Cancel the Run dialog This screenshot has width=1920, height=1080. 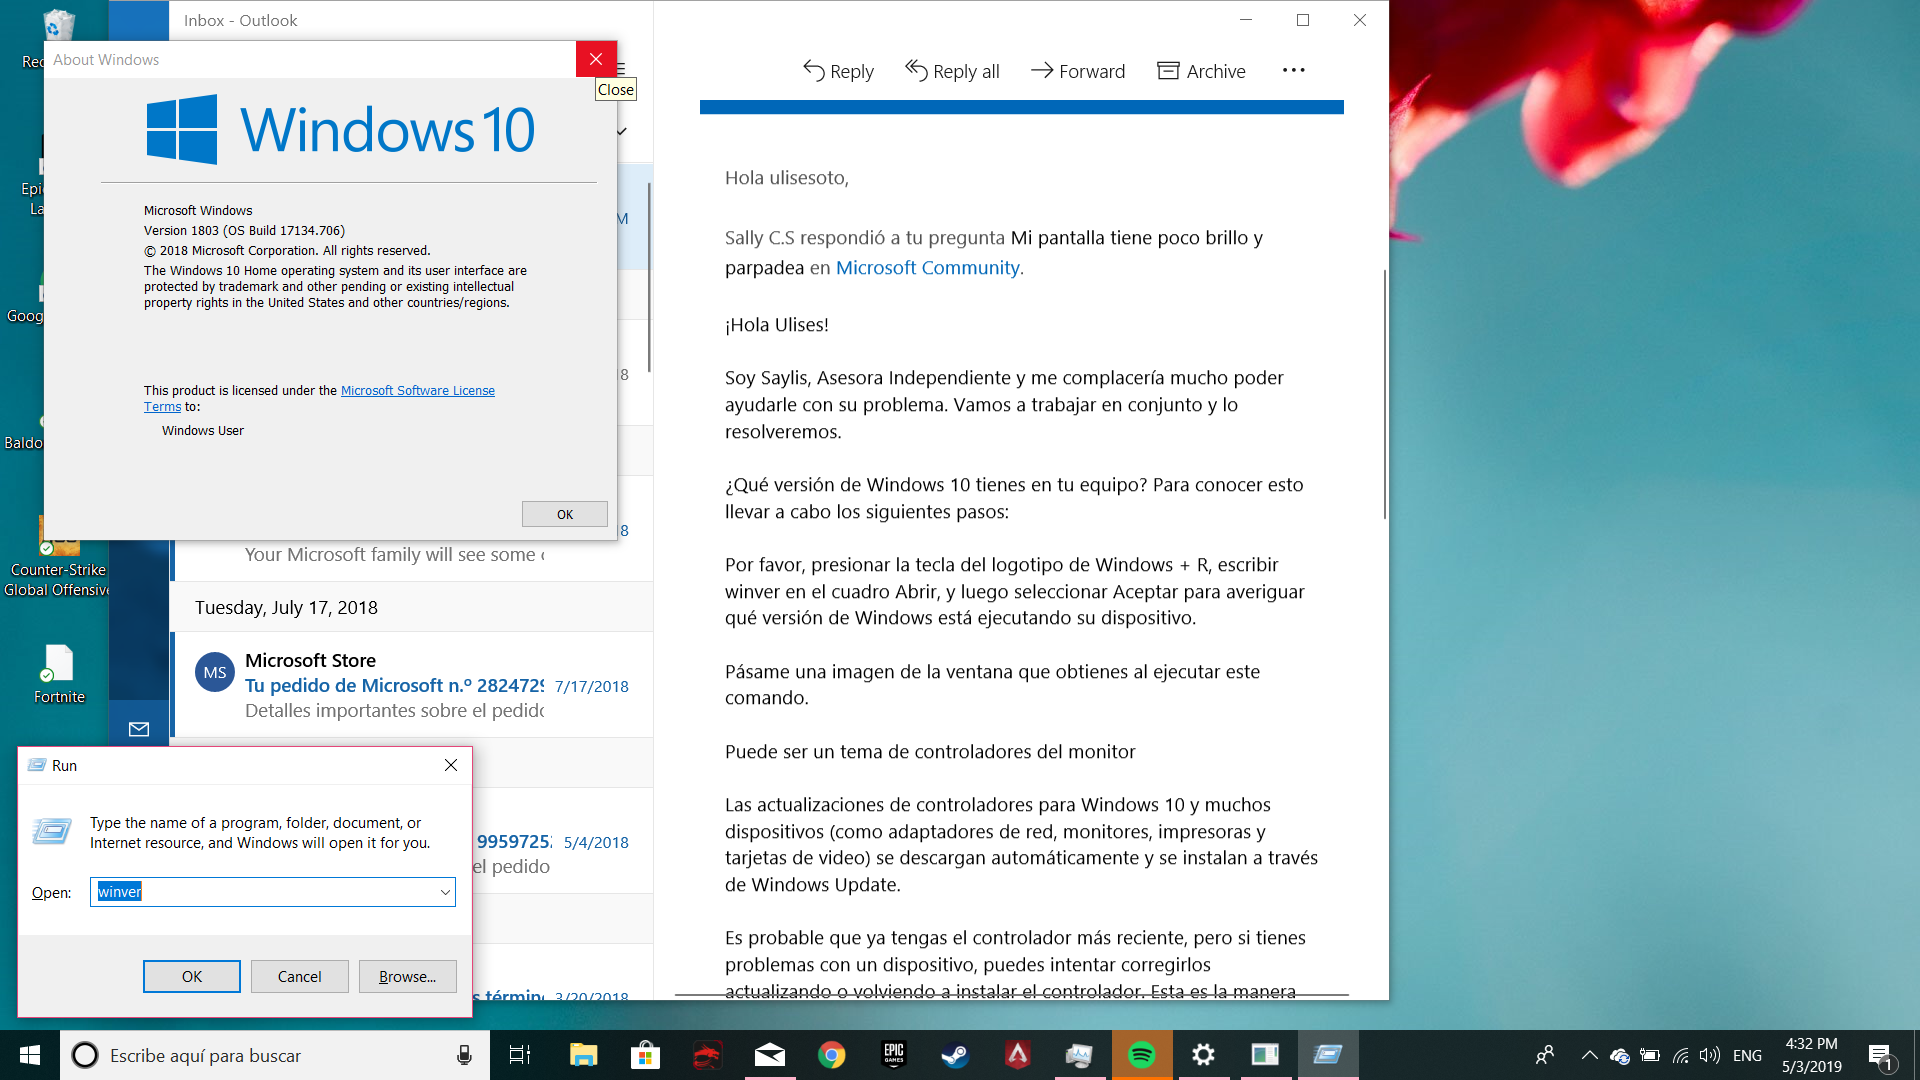point(300,976)
